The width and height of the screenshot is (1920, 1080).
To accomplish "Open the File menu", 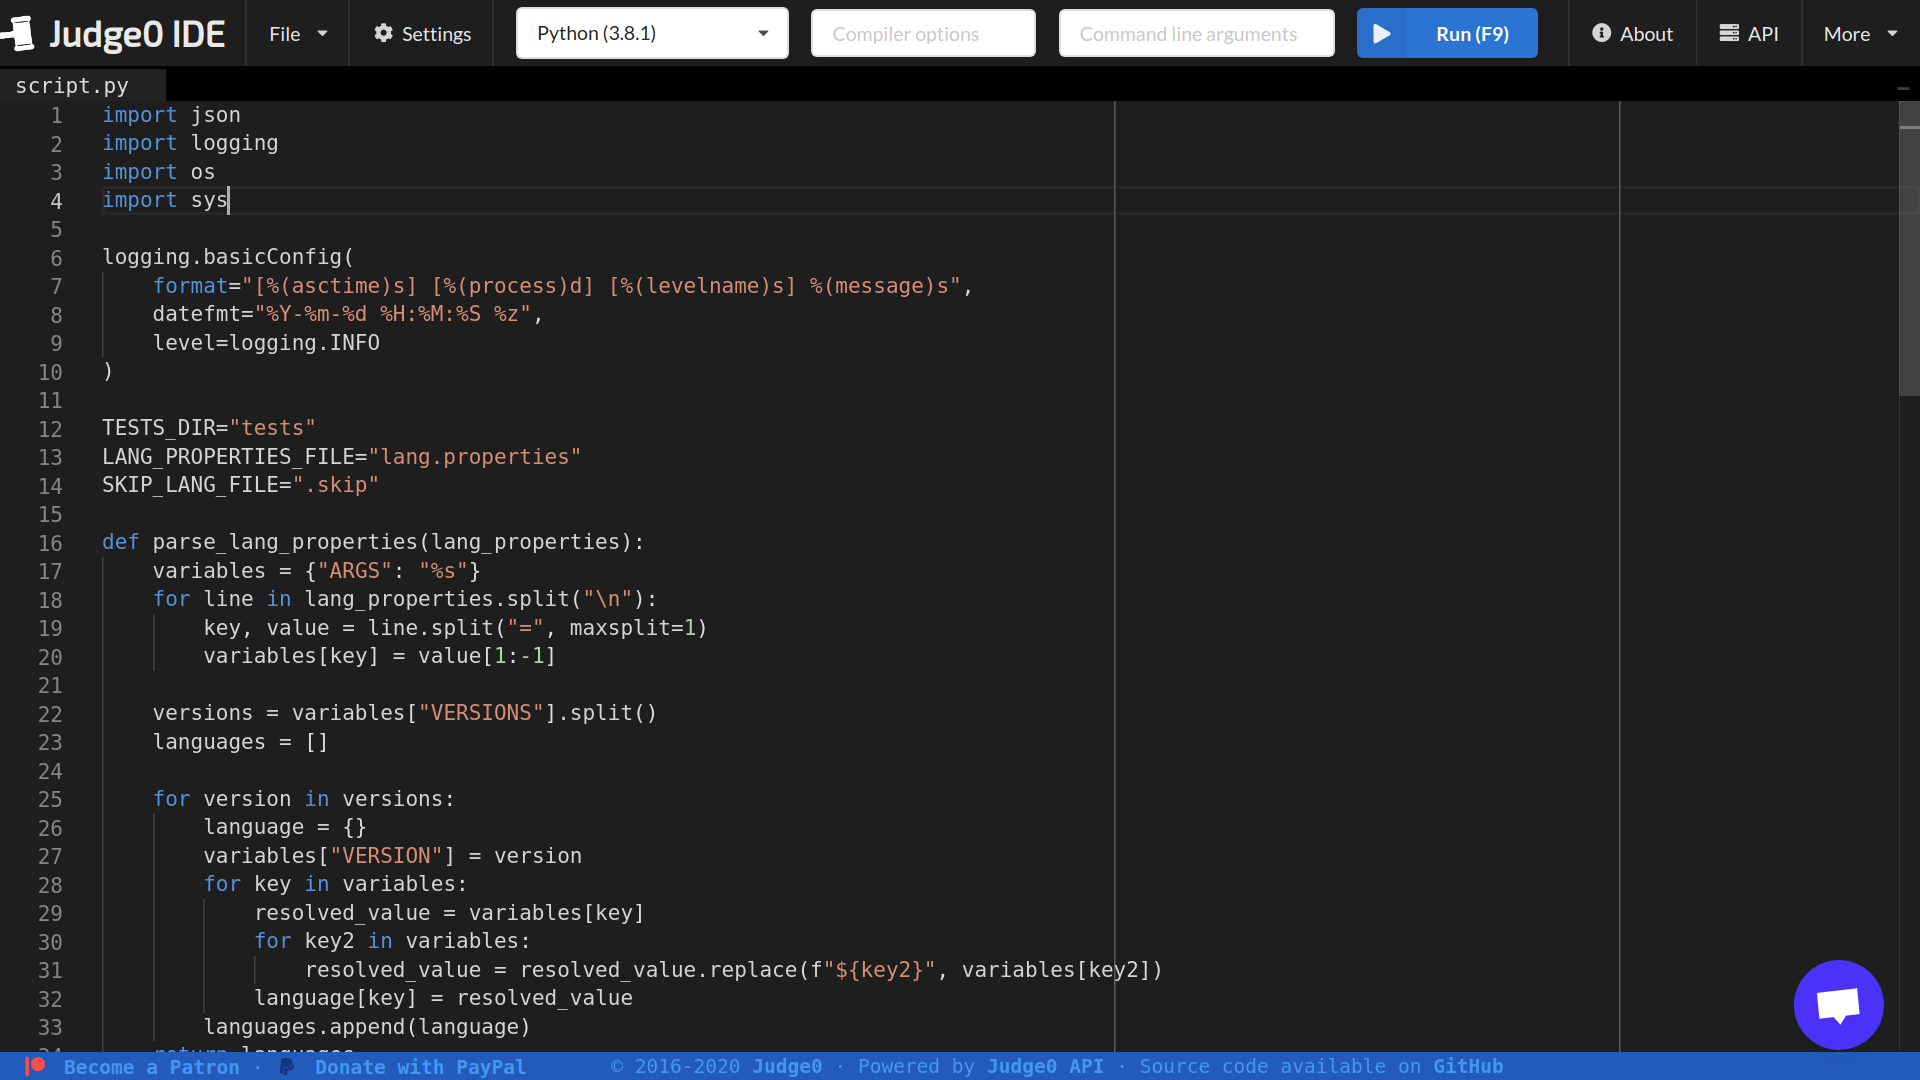I will pos(287,33).
